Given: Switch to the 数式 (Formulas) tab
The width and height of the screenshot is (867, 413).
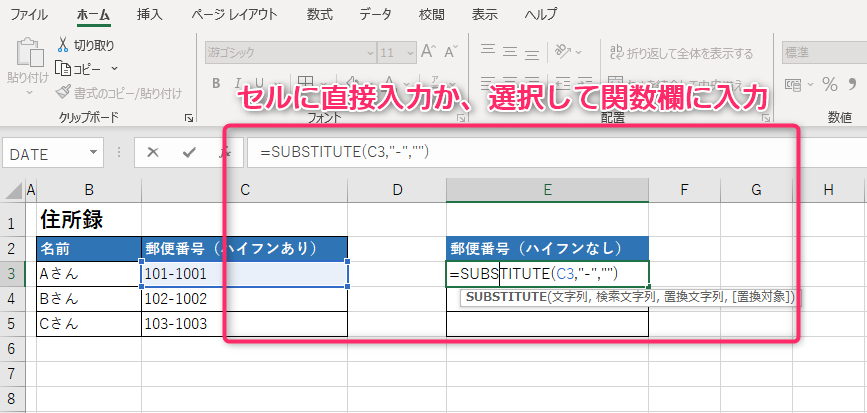Looking at the screenshot, I should 320,14.
